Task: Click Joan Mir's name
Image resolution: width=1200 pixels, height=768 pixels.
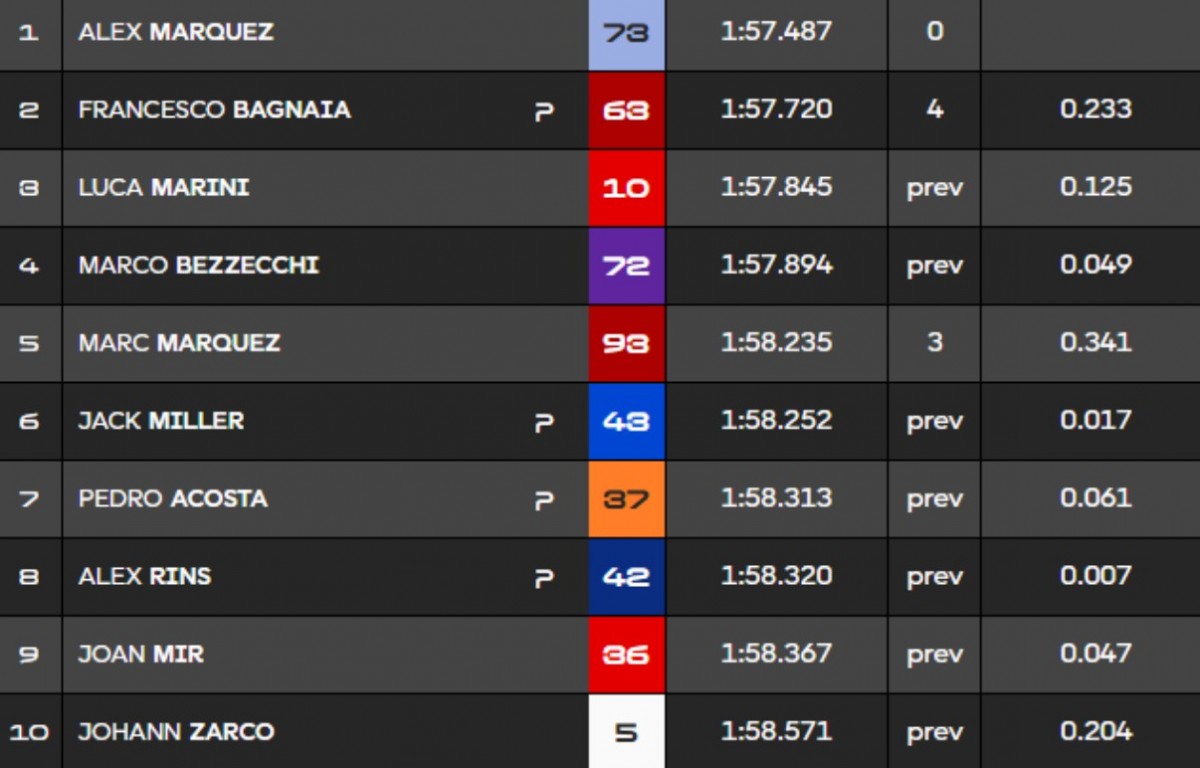Action: coord(141,655)
